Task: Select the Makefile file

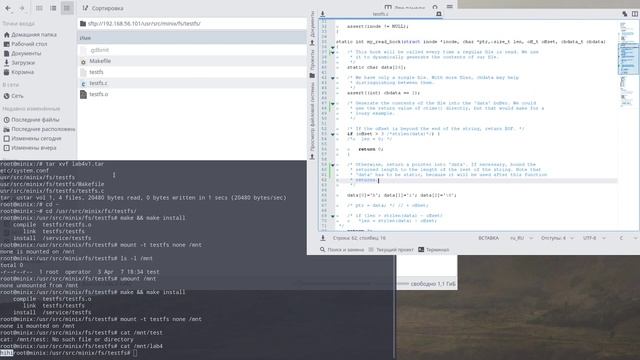Action: click(100, 61)
